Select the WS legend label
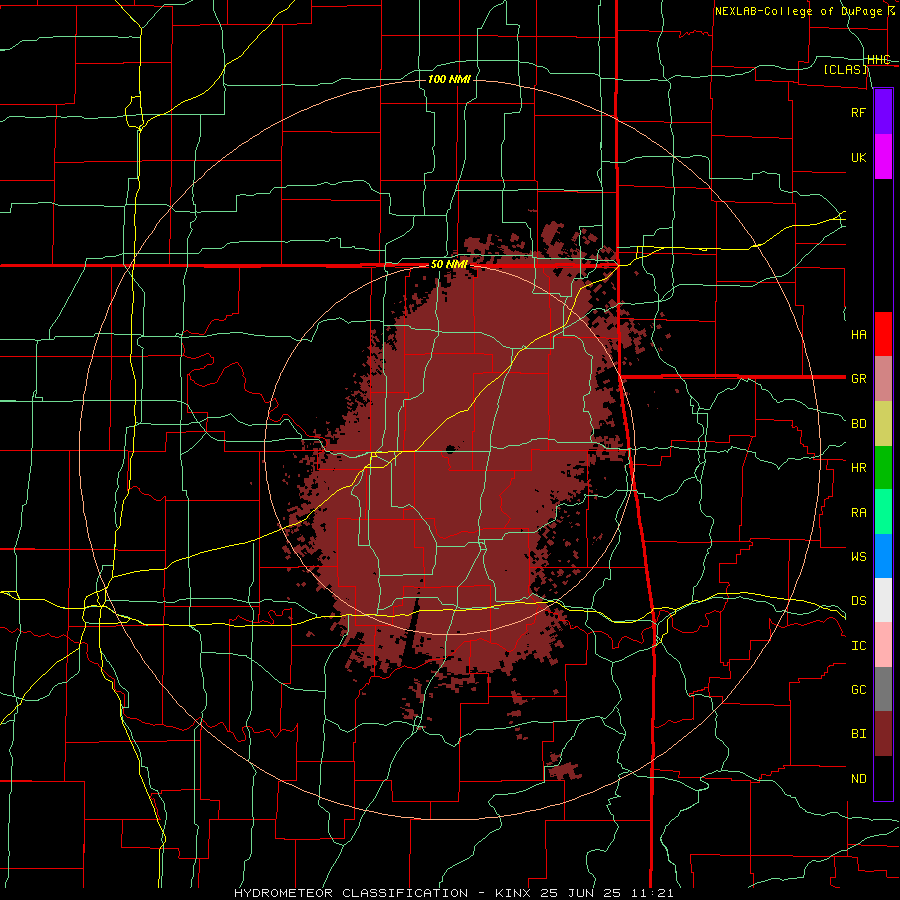Image resolution: width=900 pixels, height=900 pixels. 858,556
